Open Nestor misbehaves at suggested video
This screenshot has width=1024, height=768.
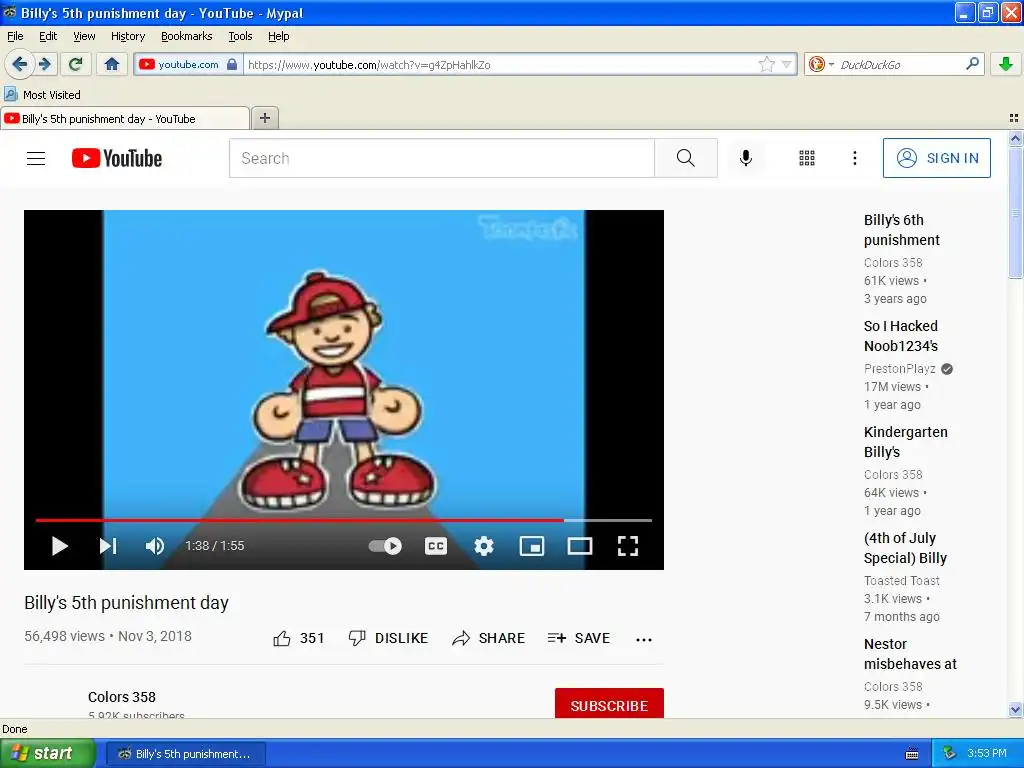click(x=910, y=654)
